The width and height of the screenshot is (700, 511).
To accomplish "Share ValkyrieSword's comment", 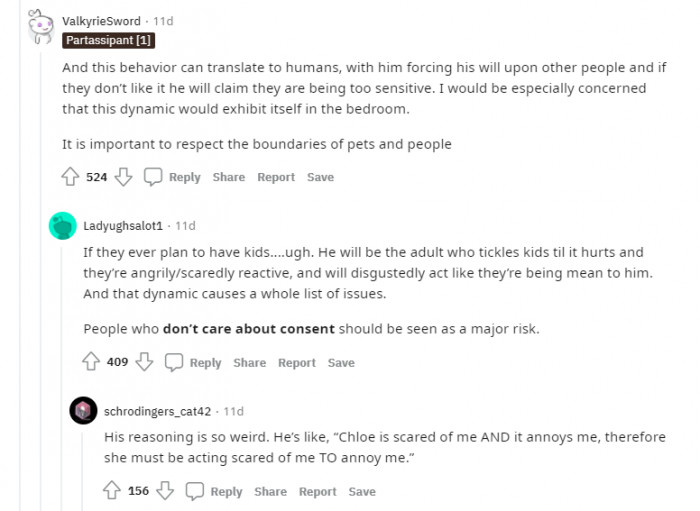I will [x=229, y=177].
